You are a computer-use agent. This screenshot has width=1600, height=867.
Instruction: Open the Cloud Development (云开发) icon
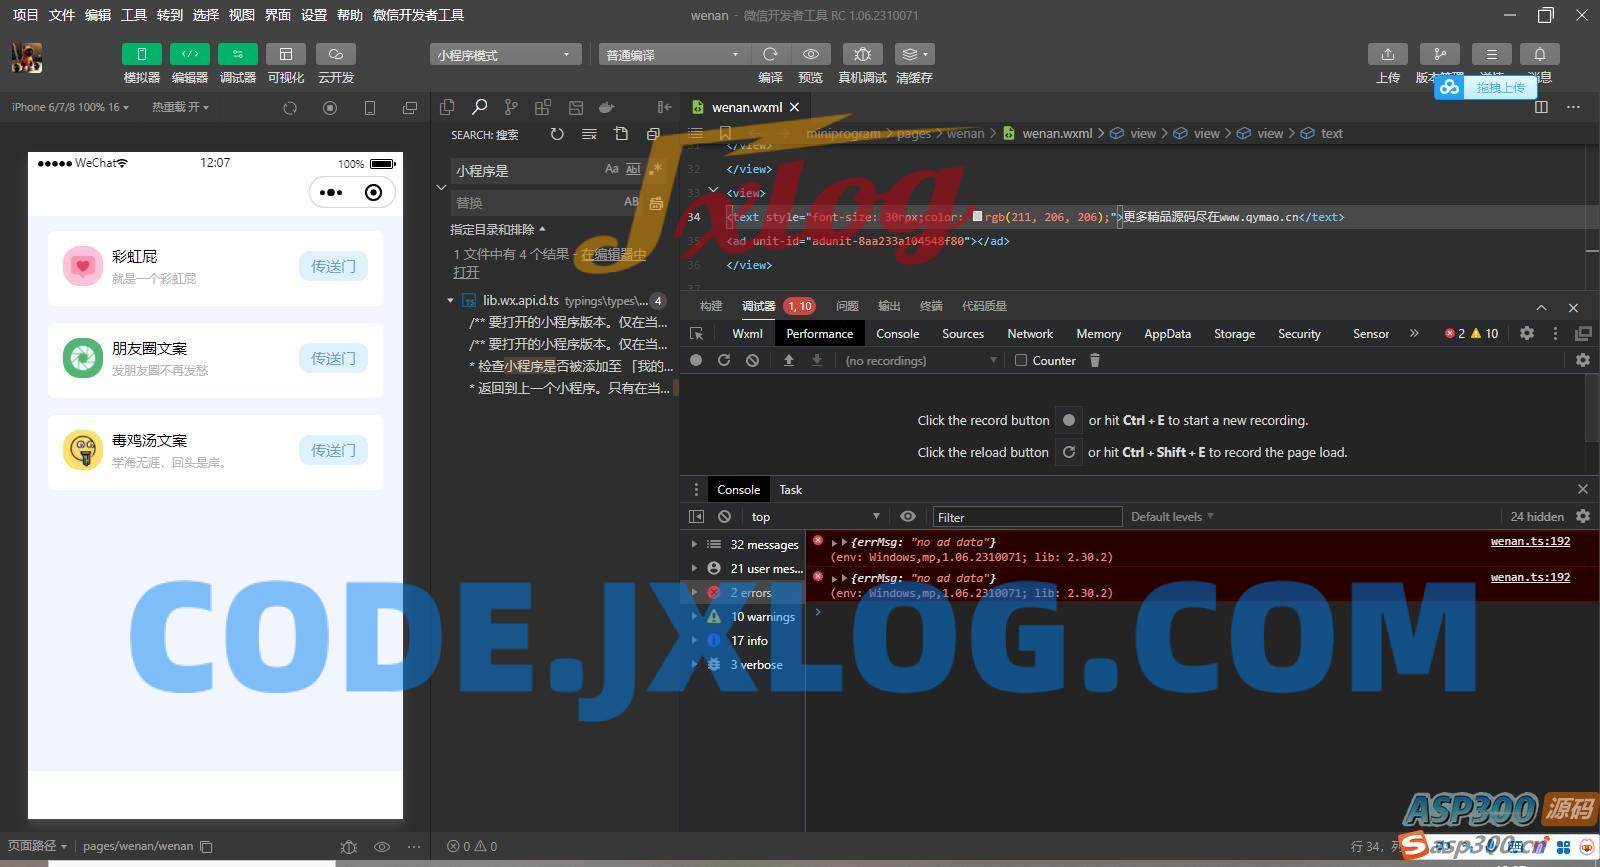pyautogui.click(x=336, y=54)
